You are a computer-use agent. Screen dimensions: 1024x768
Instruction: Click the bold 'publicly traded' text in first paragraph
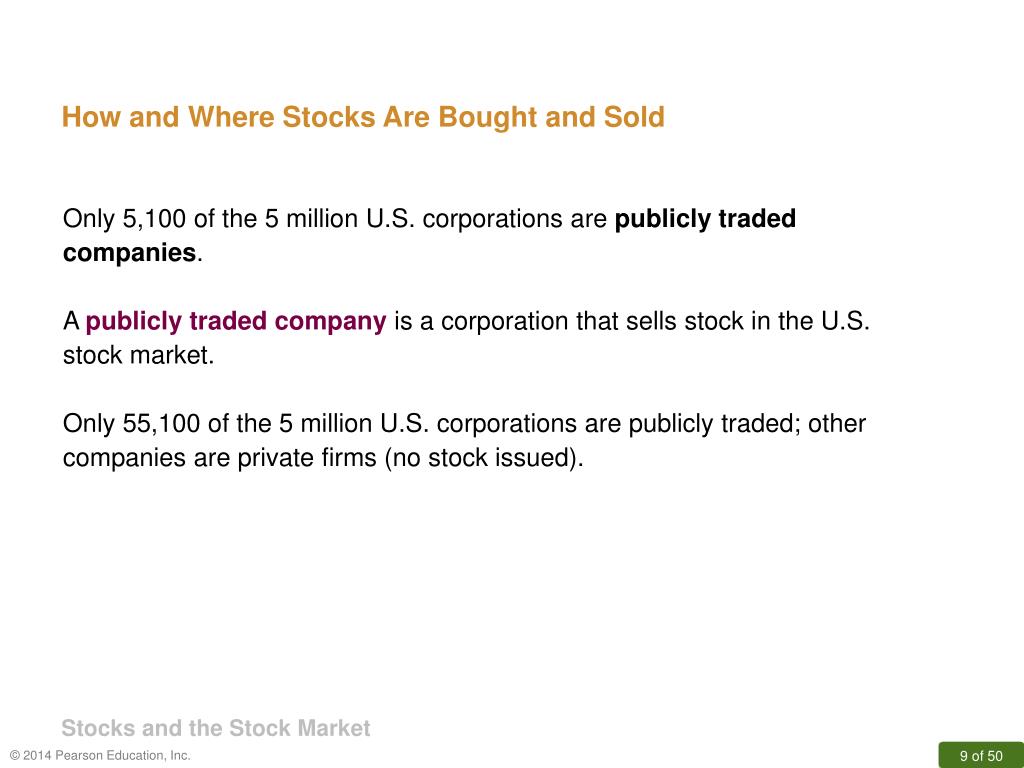(705, 219)
